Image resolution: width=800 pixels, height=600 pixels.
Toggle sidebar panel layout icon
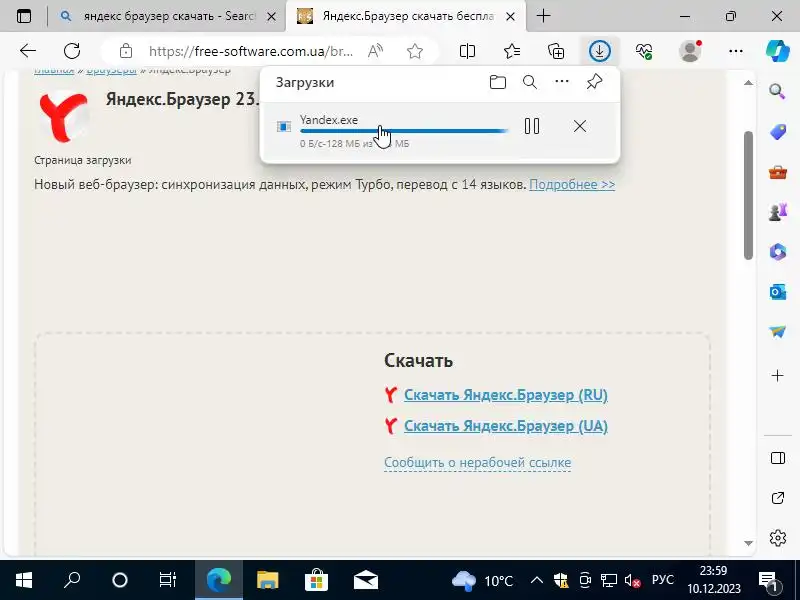(x=778, y=458)
